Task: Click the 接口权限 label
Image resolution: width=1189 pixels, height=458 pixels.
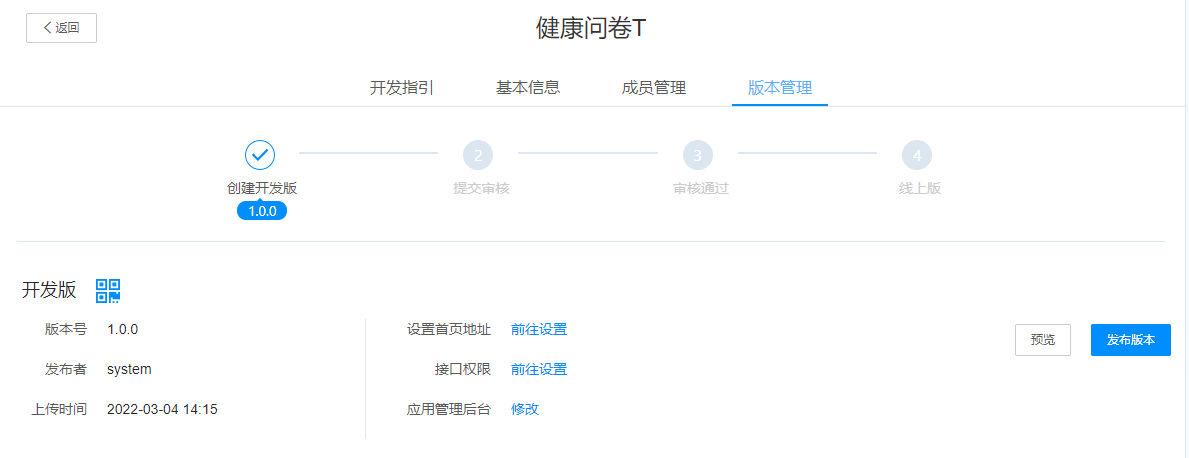Action: [463, 369]
